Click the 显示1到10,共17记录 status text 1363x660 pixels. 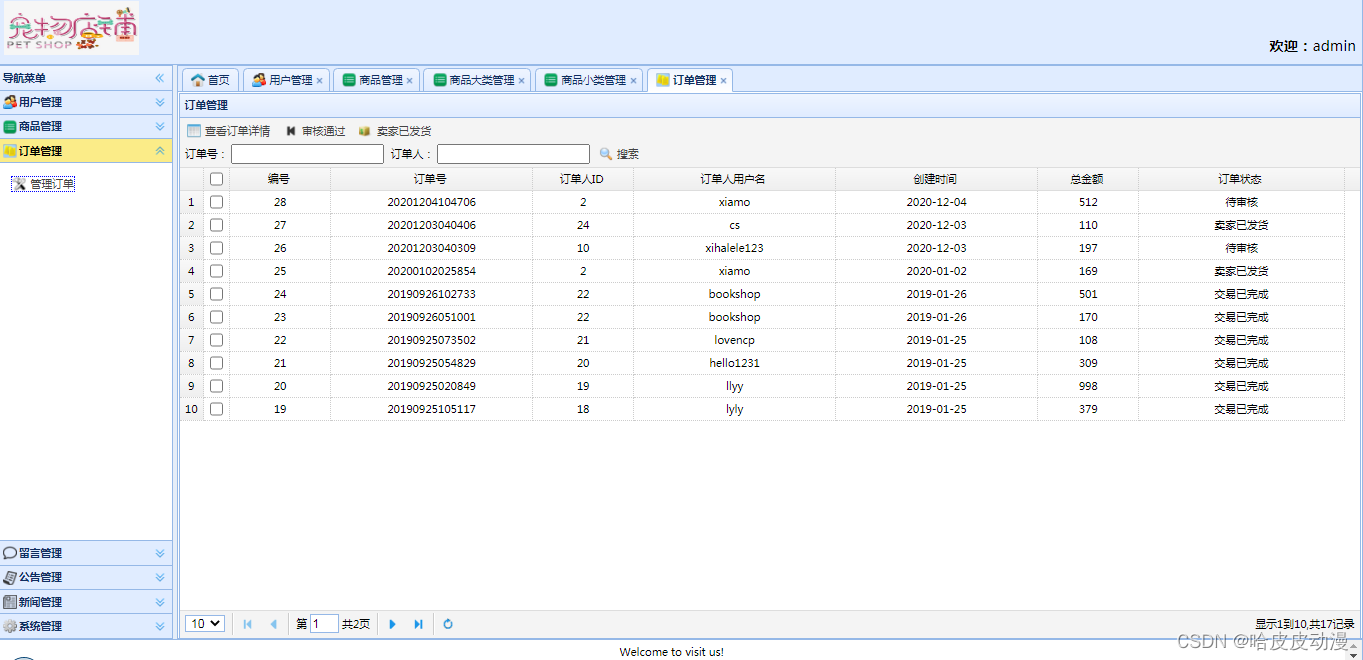click(x=1305, y=624)
